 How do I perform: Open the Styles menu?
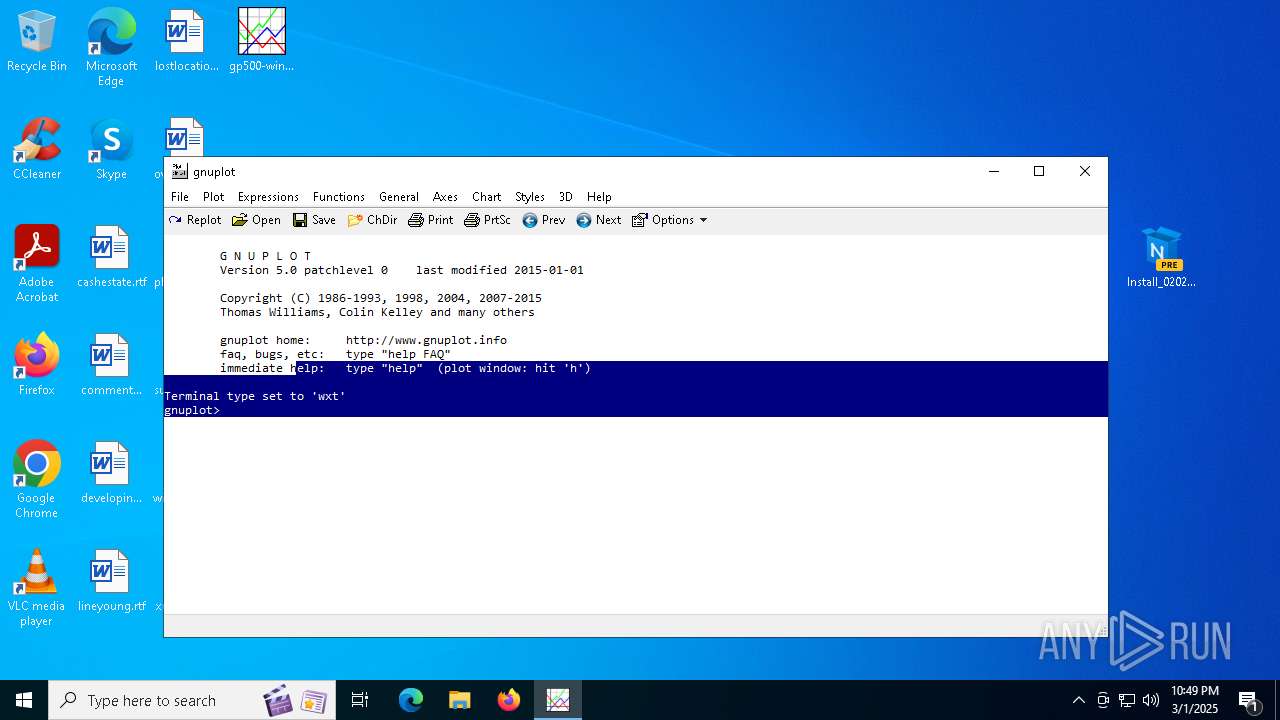tap(530, 197)
